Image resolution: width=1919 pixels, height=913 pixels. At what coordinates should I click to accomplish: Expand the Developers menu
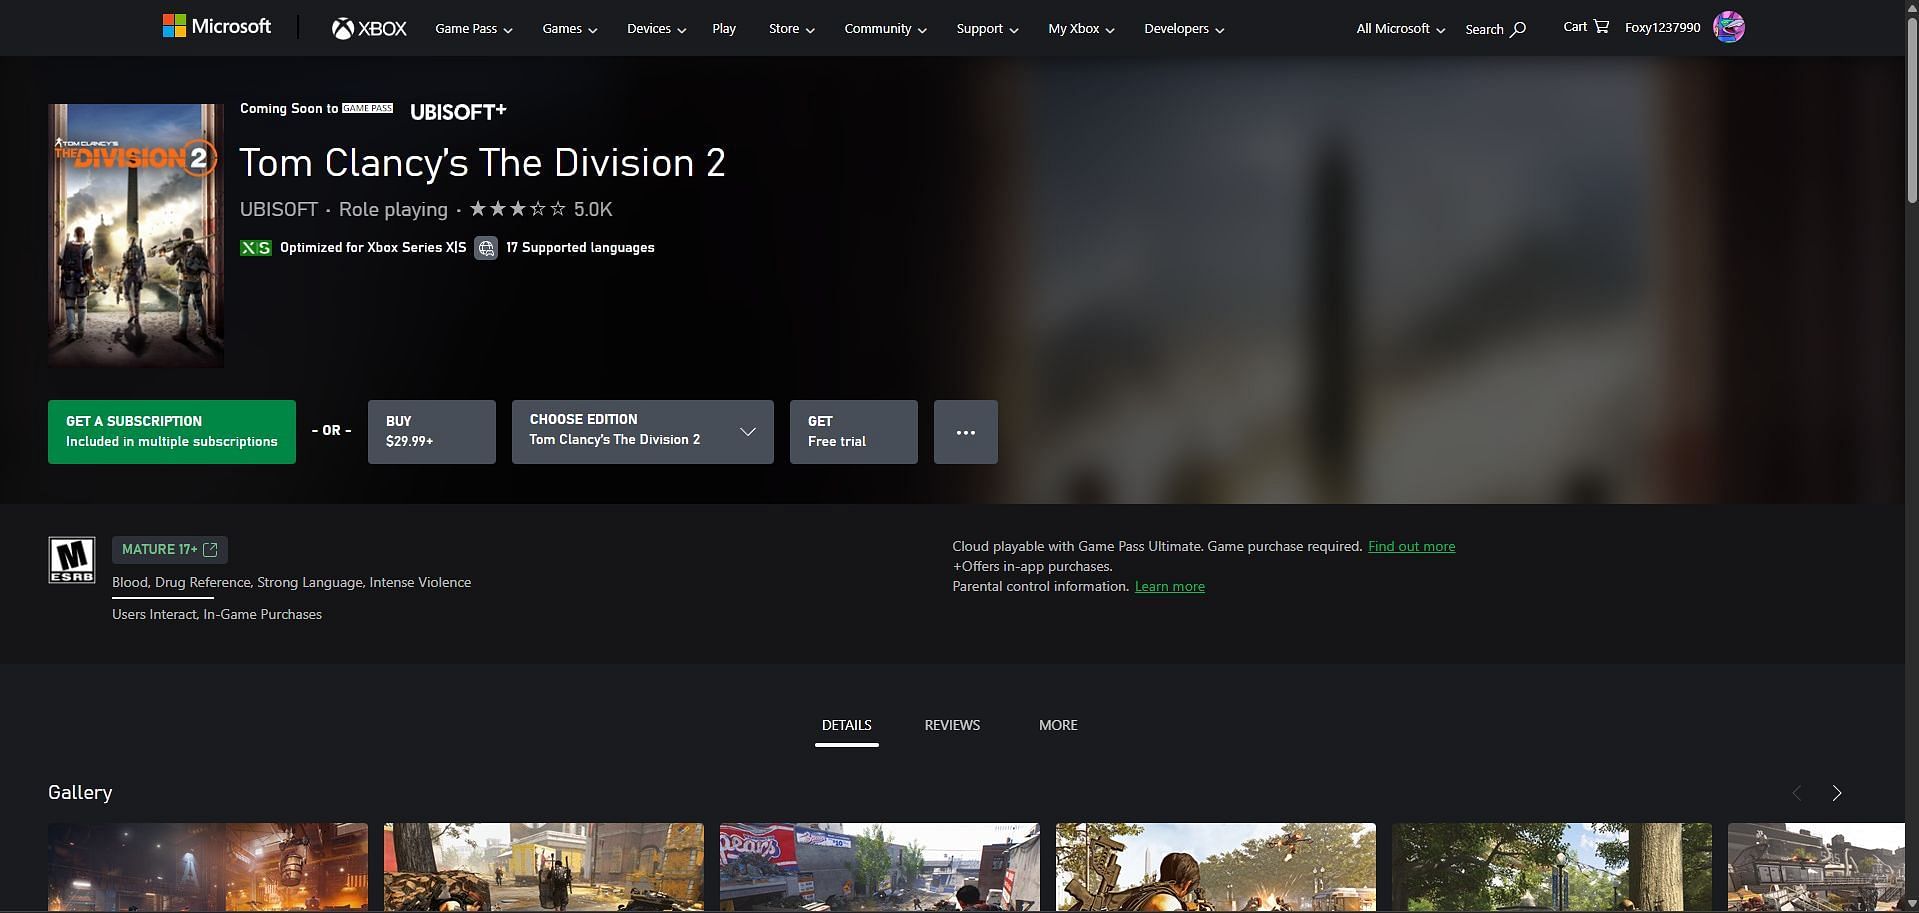click(1184, 29)
